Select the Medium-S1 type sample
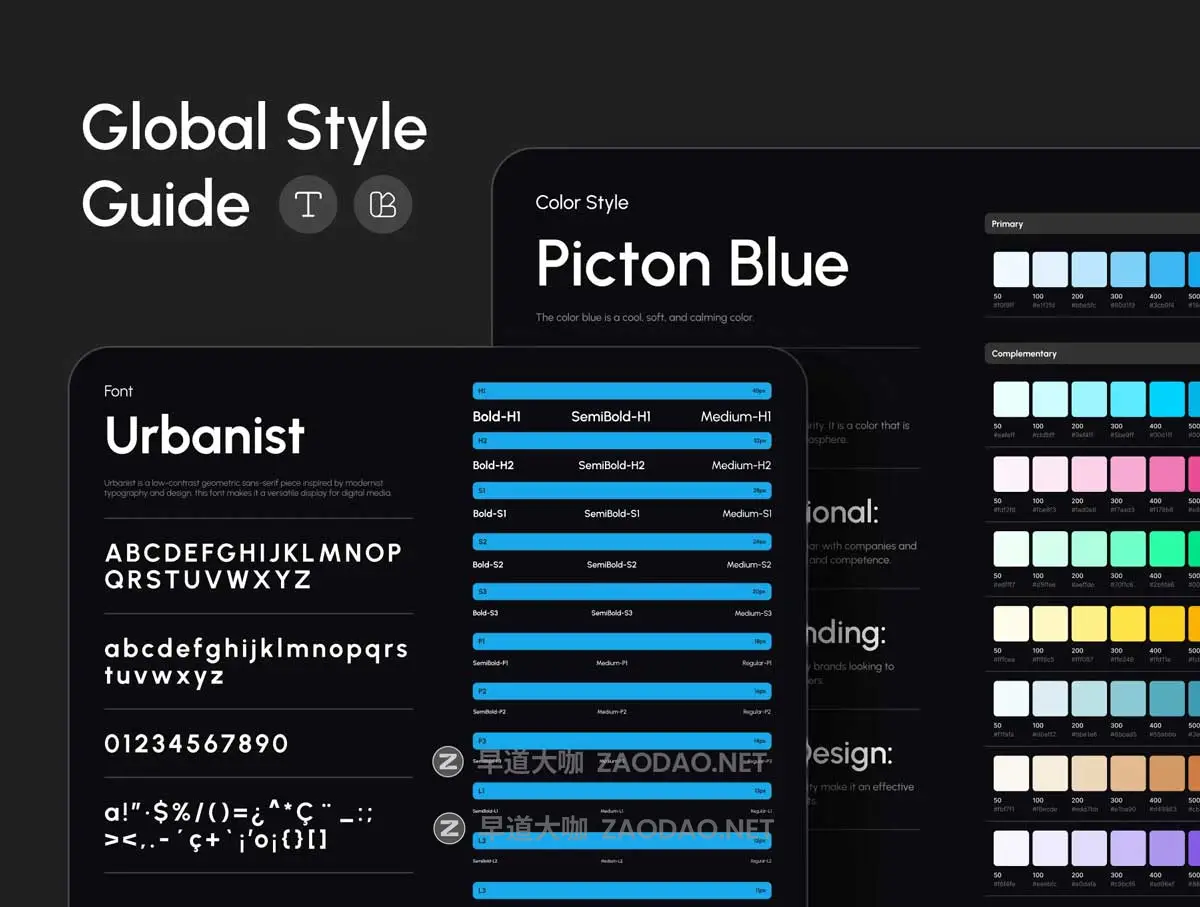The height and width of the screenshot is (907, 1200). (x=746, y=514)
